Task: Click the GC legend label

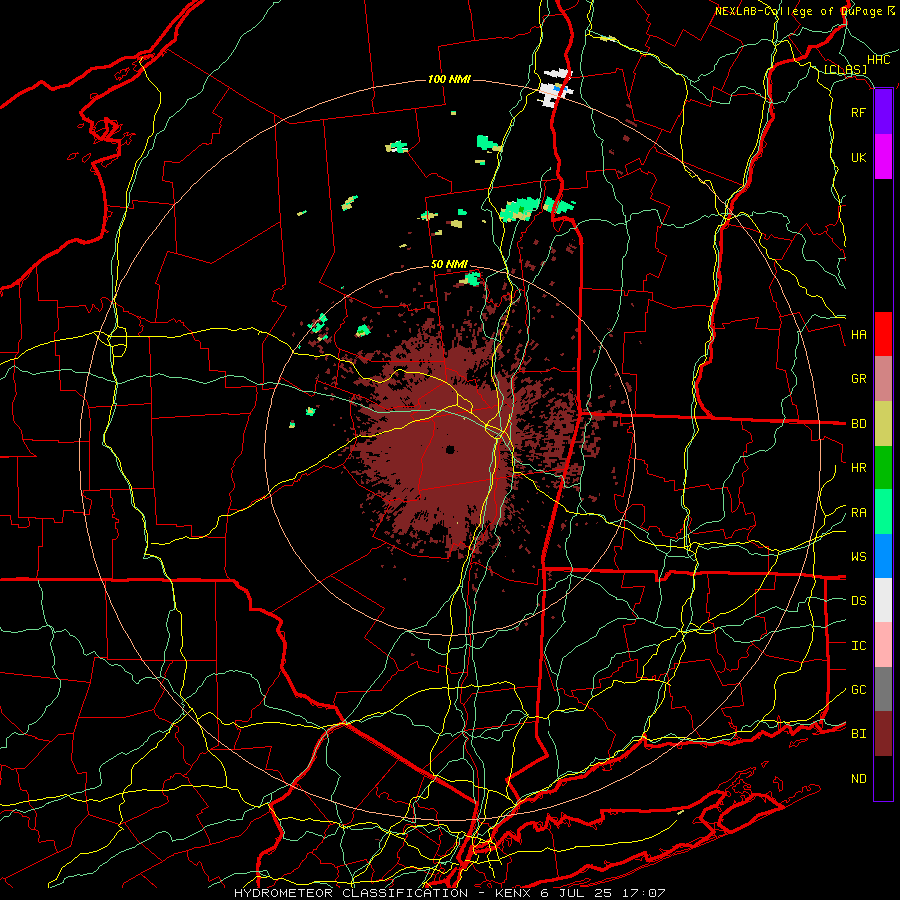Action: tap(859, 690)
